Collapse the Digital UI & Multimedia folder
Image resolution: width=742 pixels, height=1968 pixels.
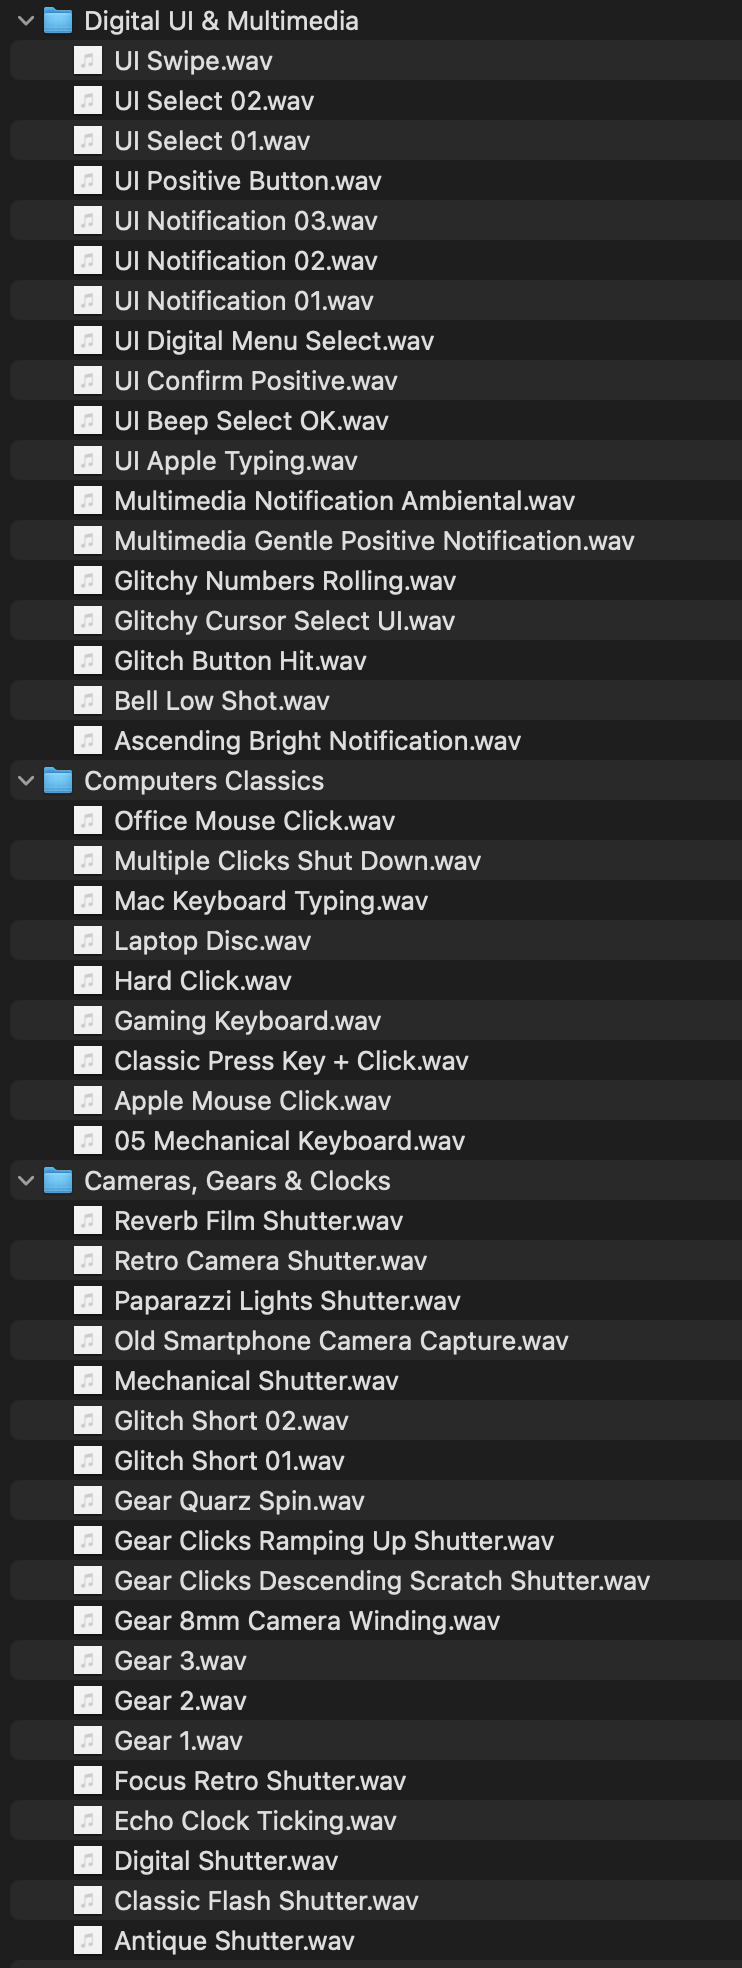(x=26, y=21)
